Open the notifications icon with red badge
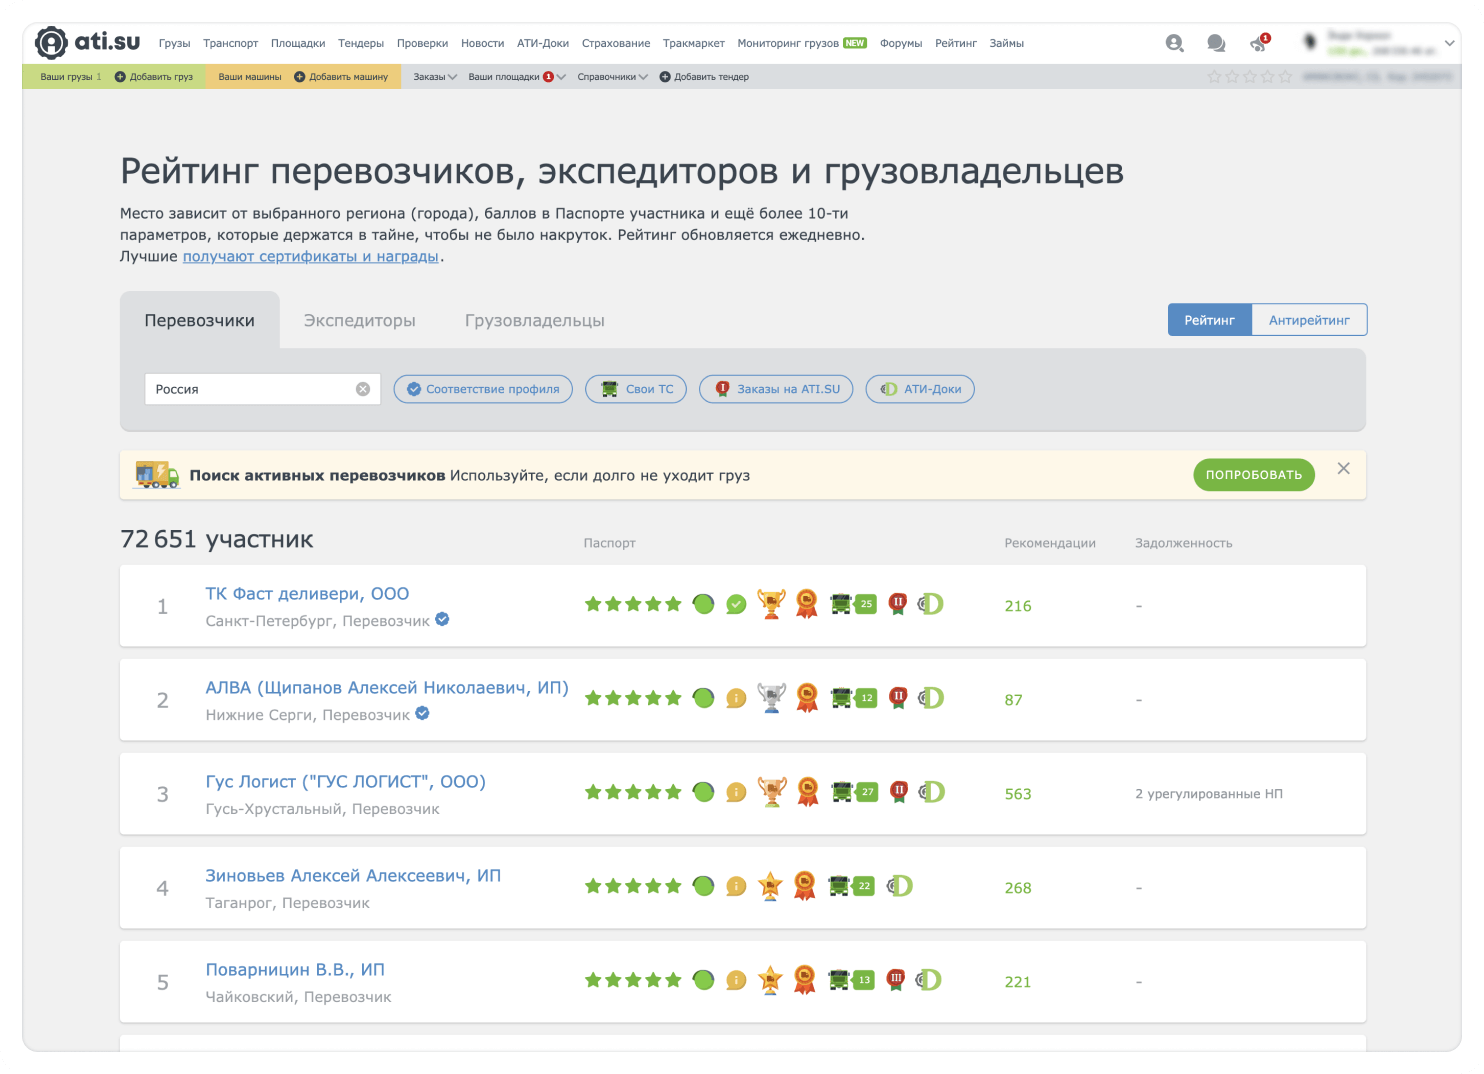 pyautogui.click(x=1260, y=43)
